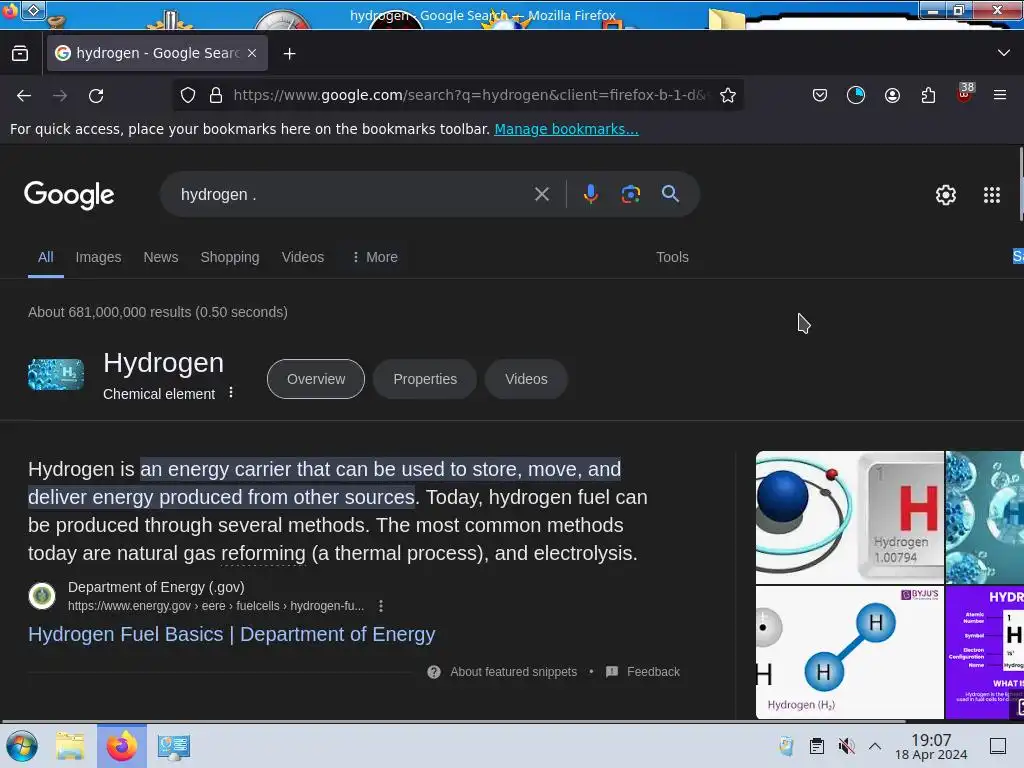
Task: Open the purple HYDROGEN facts image
Action: tap(985, 652)
